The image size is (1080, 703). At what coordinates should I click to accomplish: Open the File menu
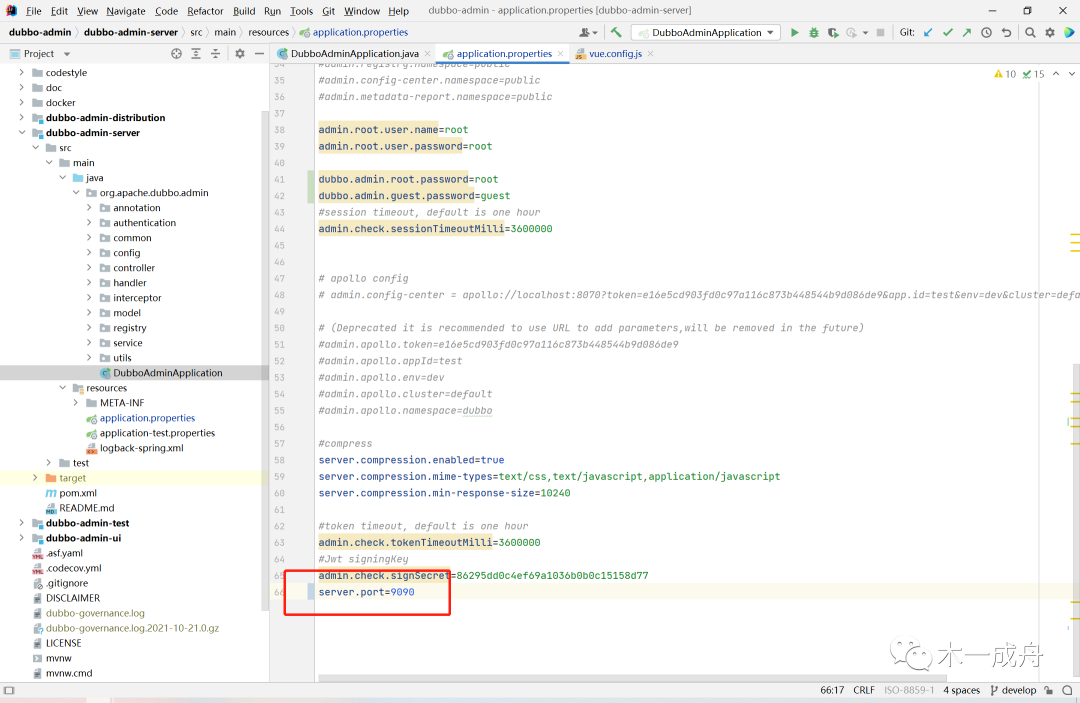(x=34, y=11)
